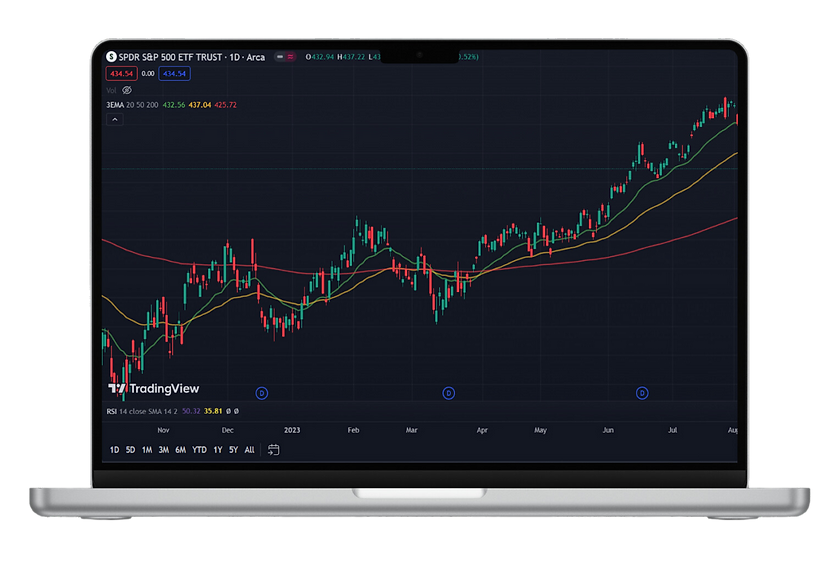
Task: Click the high price H437.22 value
Action: (351, 57)
